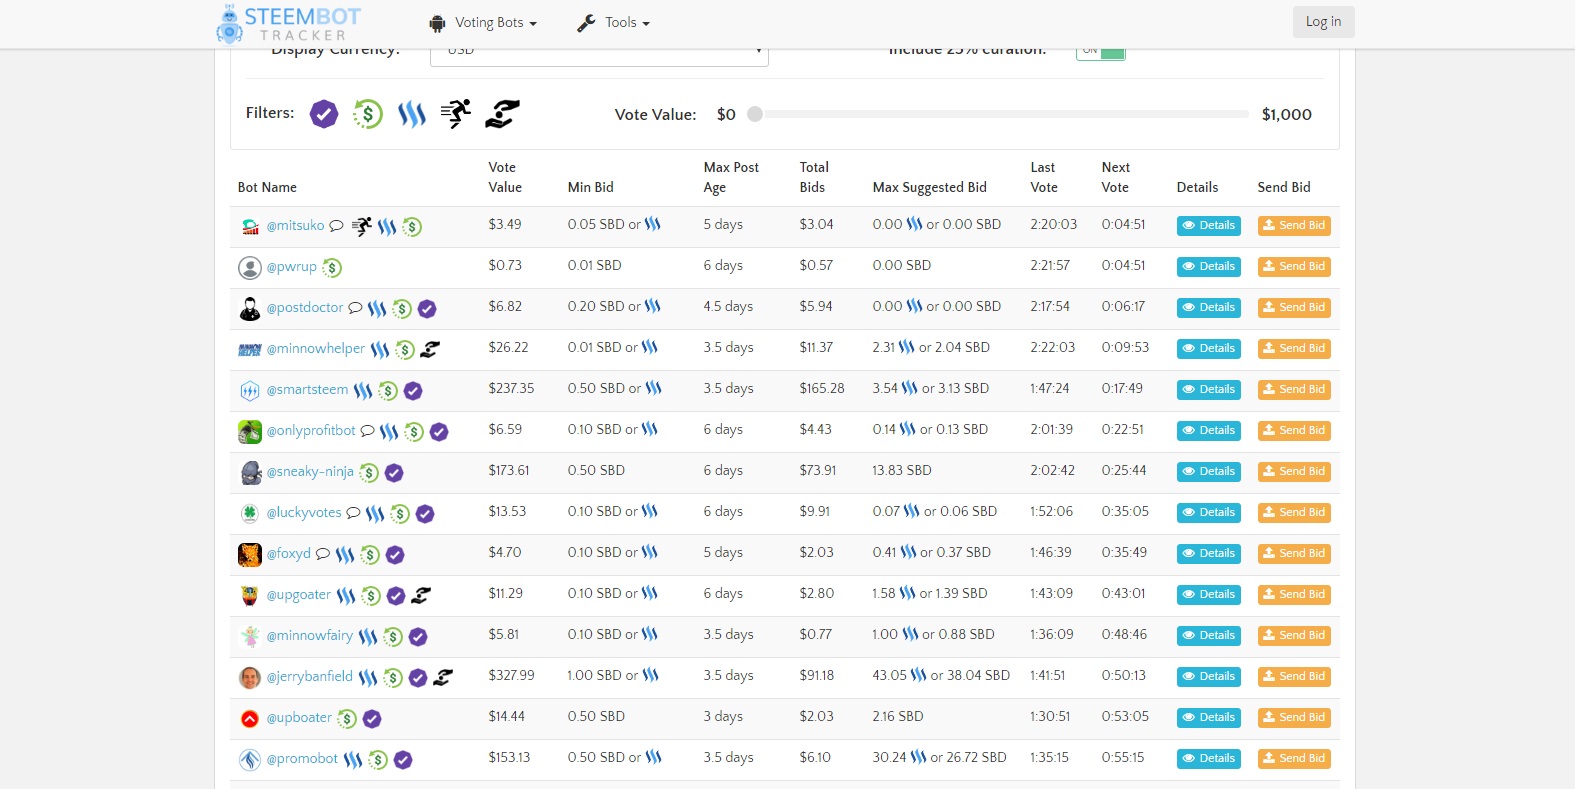Image resolution: width=1575 pixels, height=789 pixels.
Task: Click Steem logo icon in @smartsteem row
Action: point(363,391)
